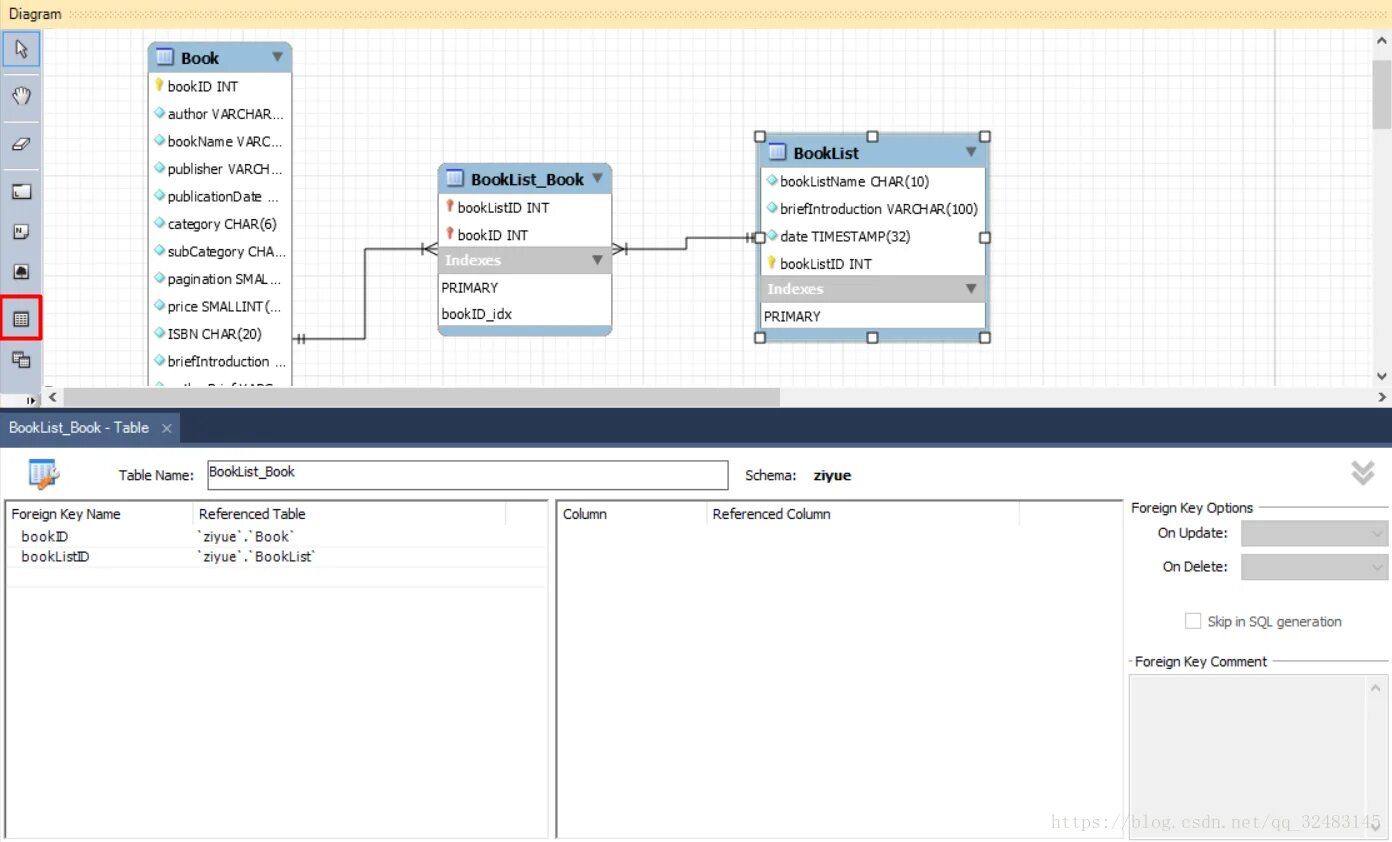Image resolution: width=1392 pixels, height=842 pixels.
Task: Close the BookList_Book - Table tab
Action: [167, 428]
